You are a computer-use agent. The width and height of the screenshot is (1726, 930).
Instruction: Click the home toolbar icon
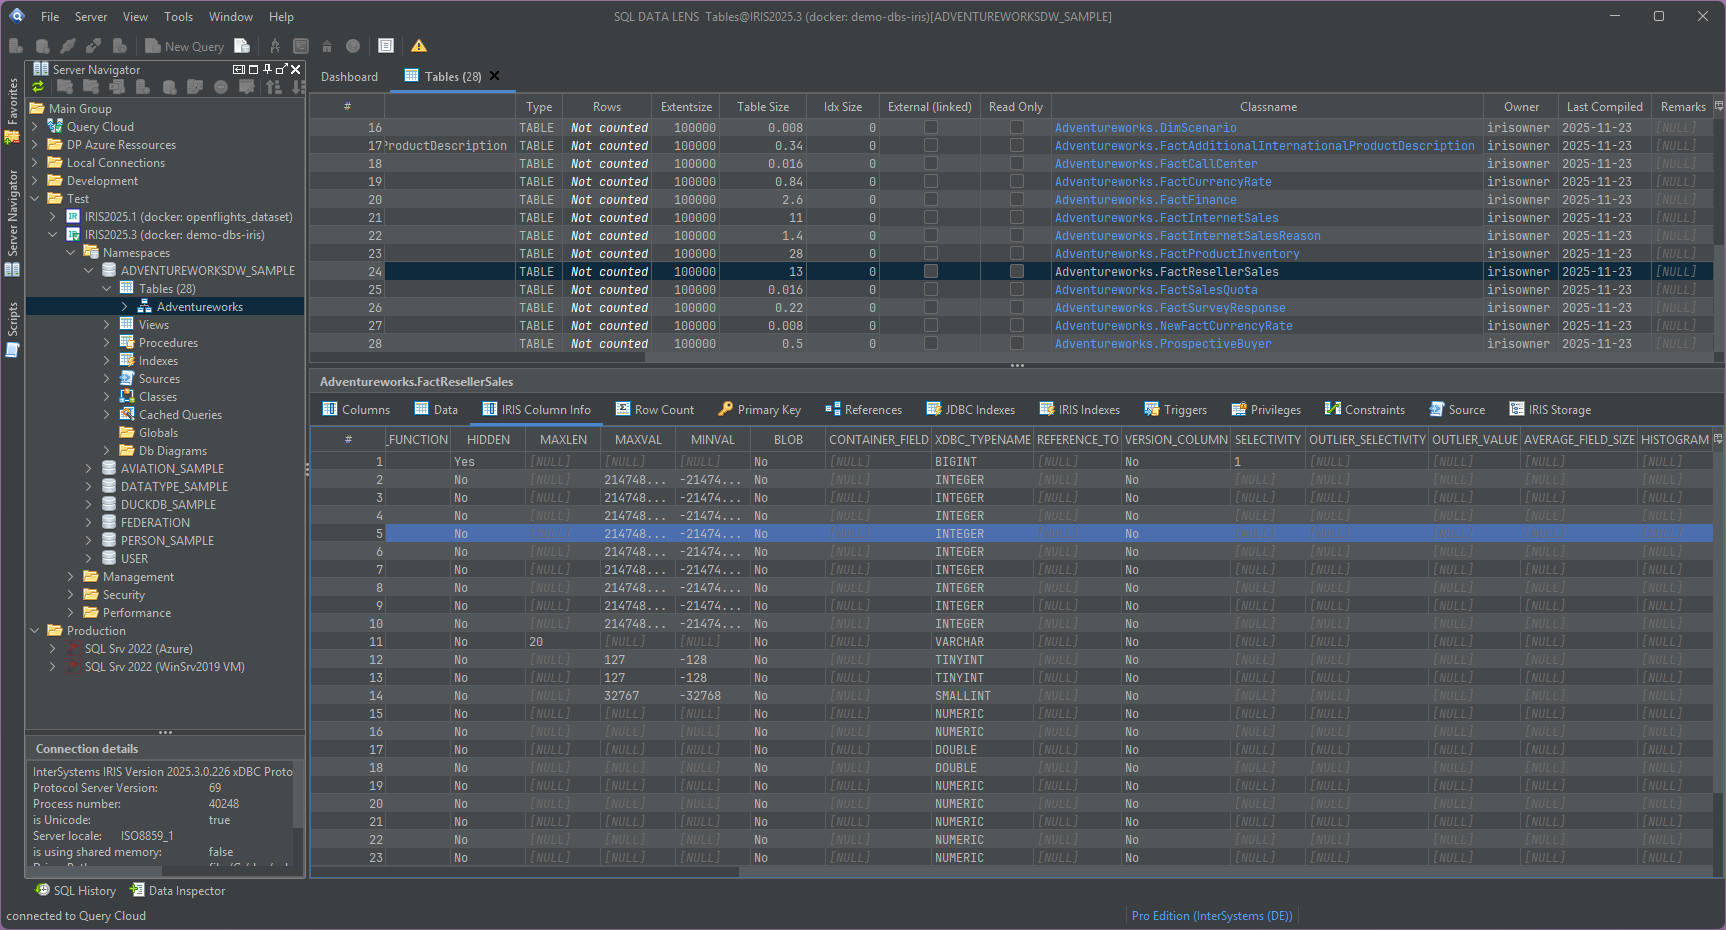click(327, 46)
